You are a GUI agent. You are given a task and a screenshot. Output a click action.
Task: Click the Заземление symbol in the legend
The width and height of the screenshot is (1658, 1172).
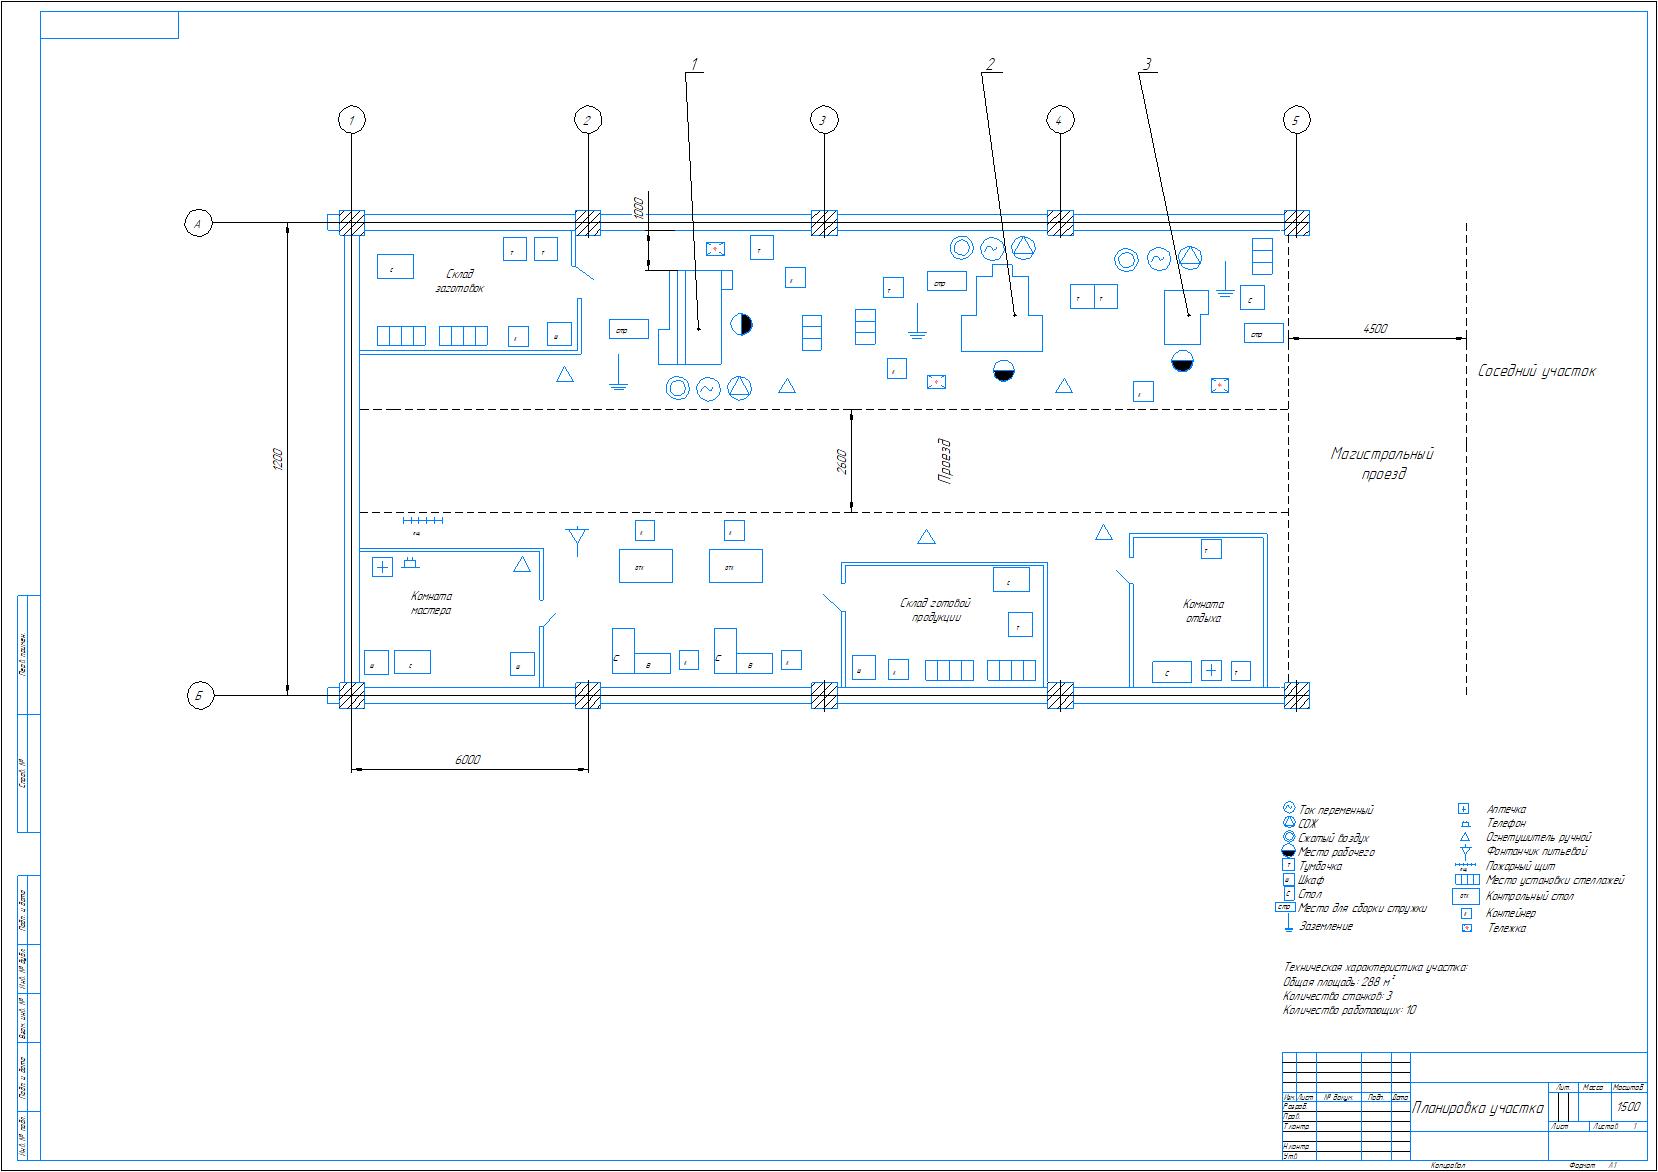tap(1289, 926)
